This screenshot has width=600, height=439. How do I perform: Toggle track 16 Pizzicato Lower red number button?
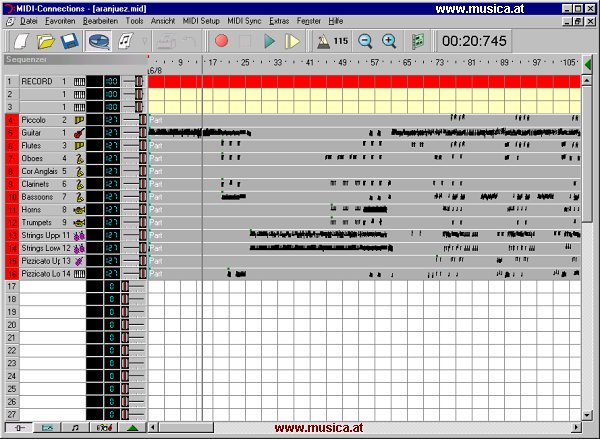point(11,274)
